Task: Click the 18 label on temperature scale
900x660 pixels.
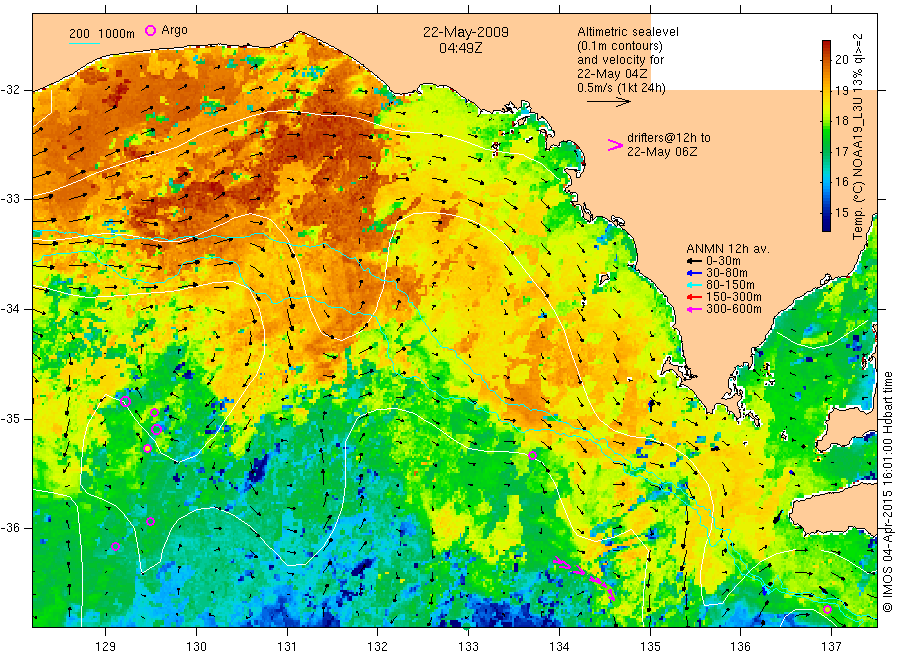Action: pos(841,121)
